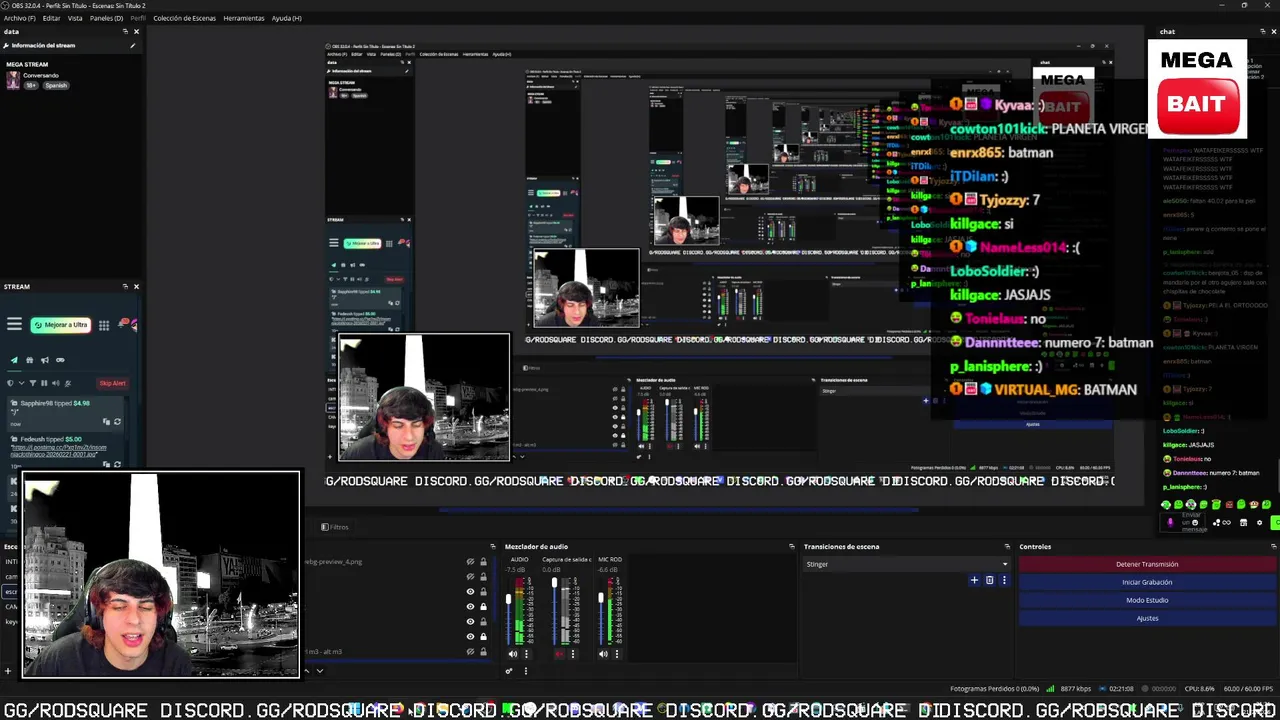Open MIC ROD channel three-dot menu
The image size is (1280, 720).
point(617,654)
